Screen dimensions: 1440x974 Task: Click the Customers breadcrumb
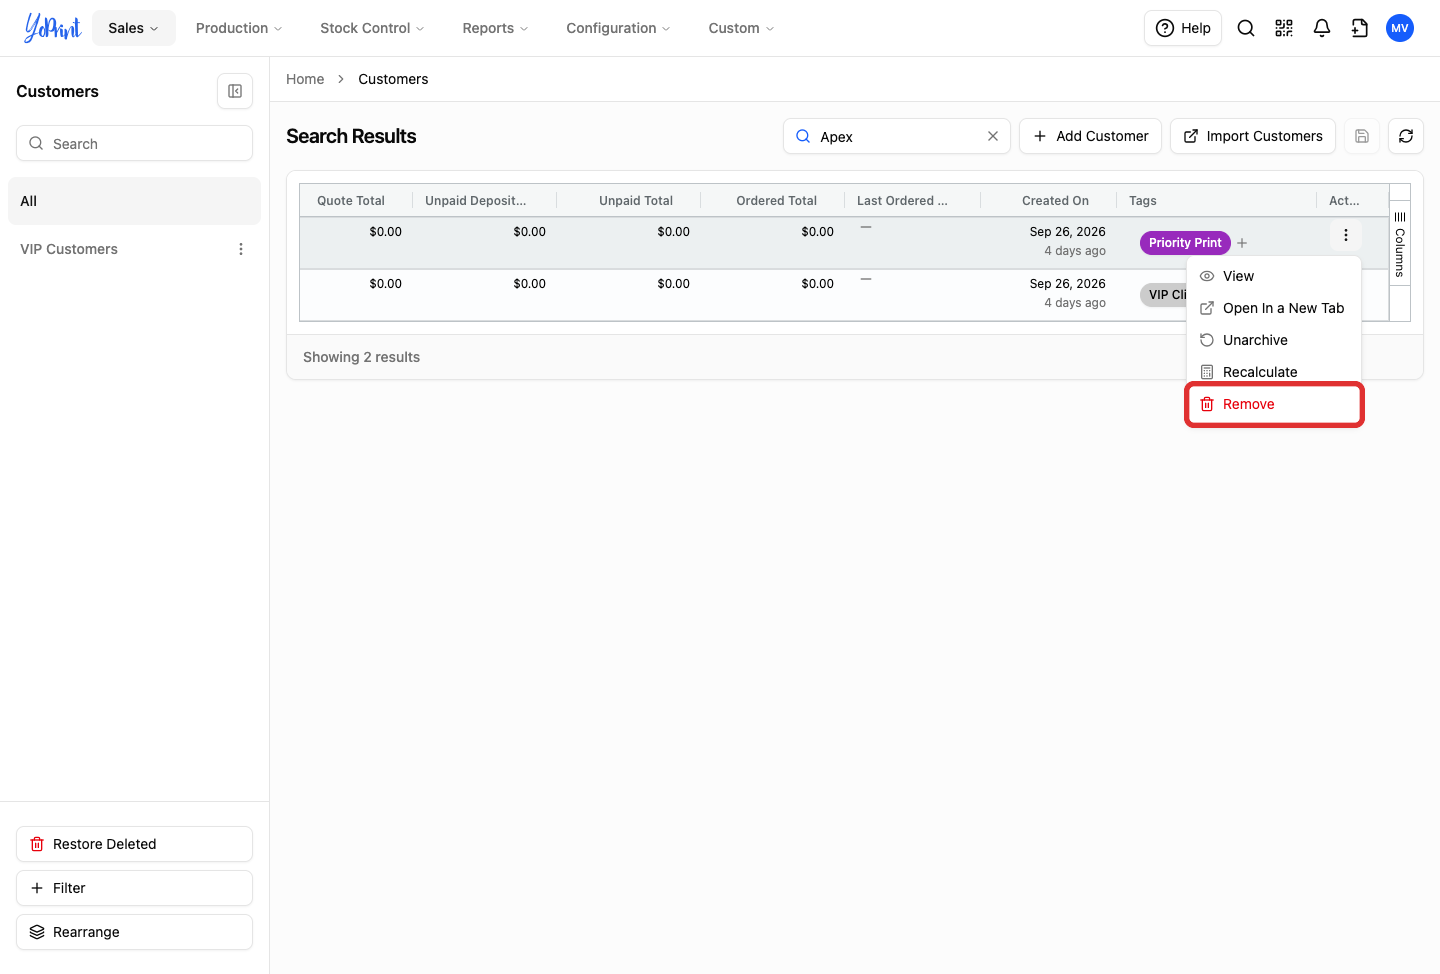tap(393, 79)
